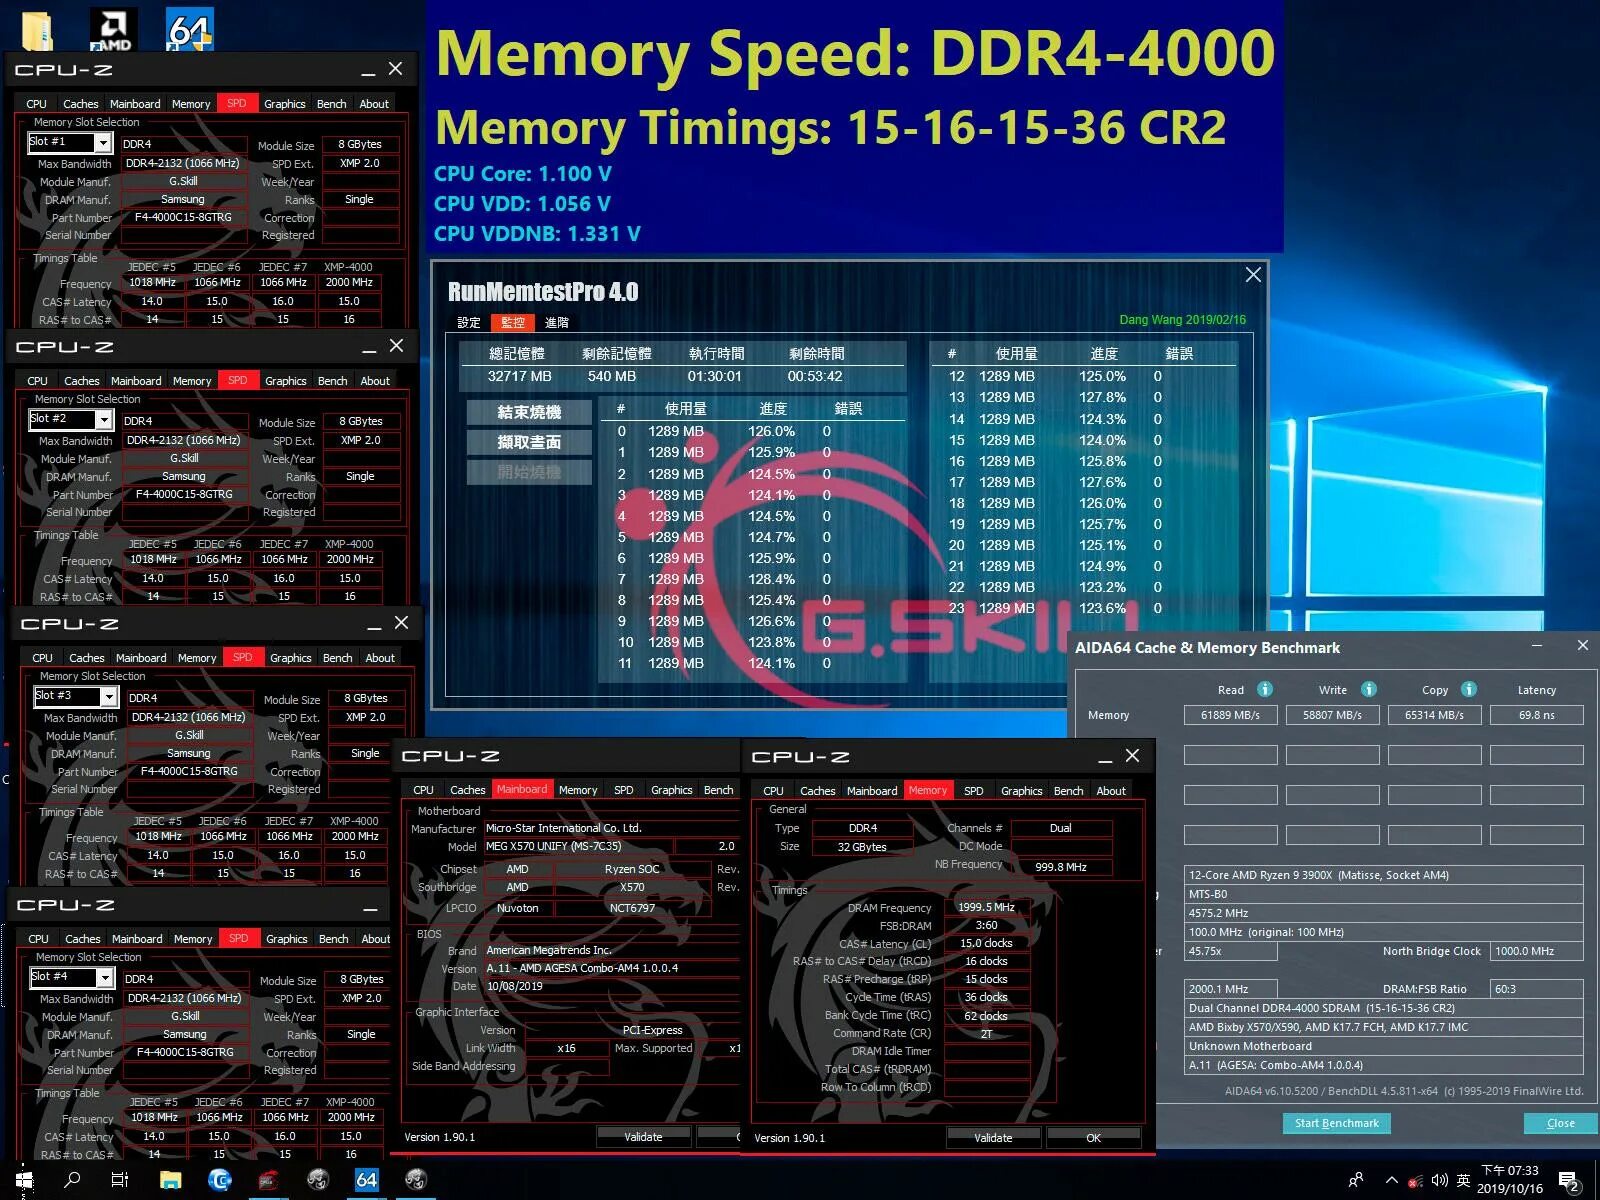Click the volume speaker tray icon
The image size is (1600, 1200).
[x=1439, y=1181]
